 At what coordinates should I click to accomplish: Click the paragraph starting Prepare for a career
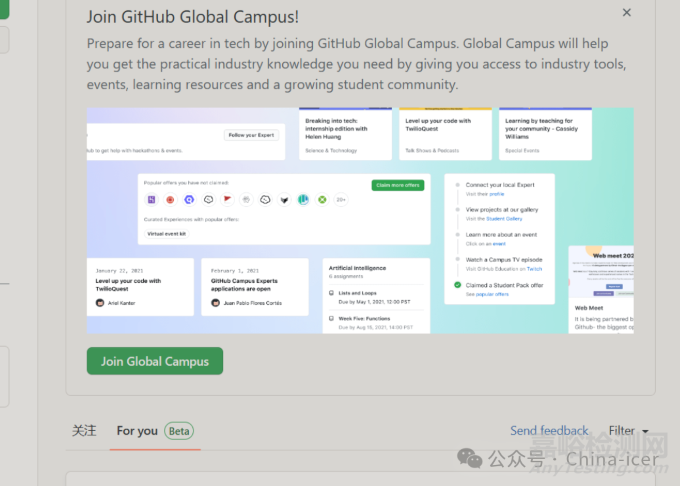tap(356, 64)
